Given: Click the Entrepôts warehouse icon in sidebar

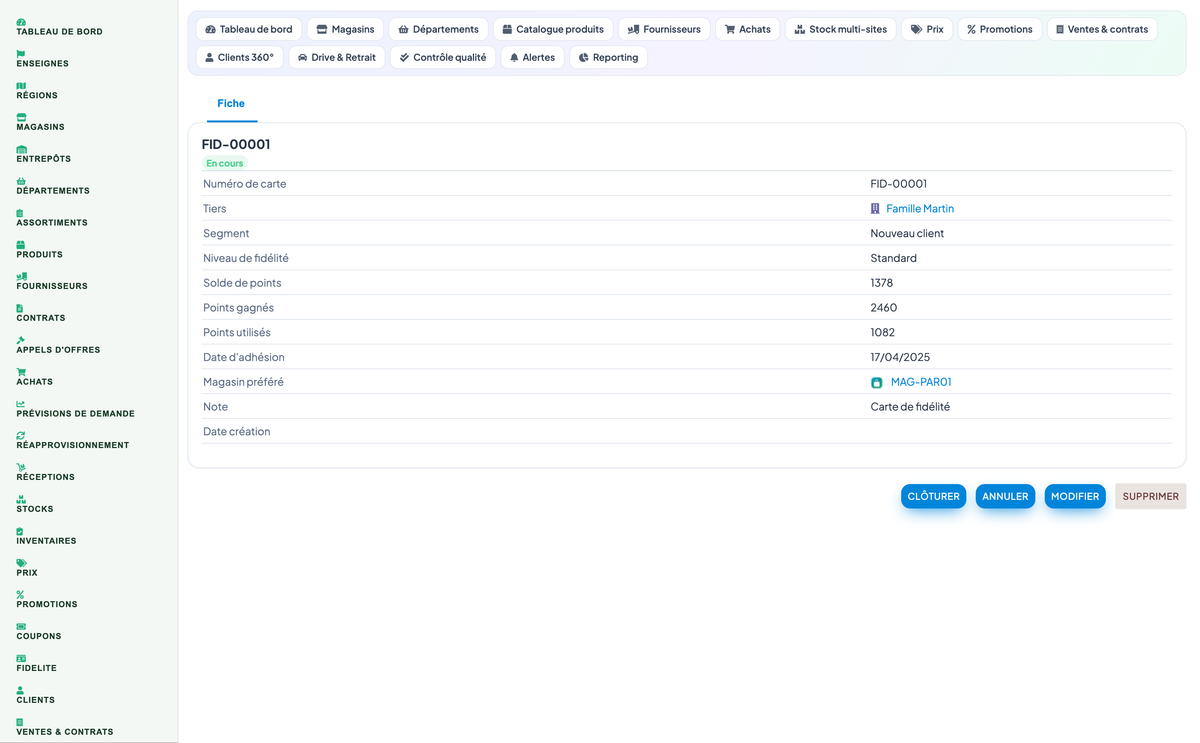Looking at the screenshot, I should 21,149.
